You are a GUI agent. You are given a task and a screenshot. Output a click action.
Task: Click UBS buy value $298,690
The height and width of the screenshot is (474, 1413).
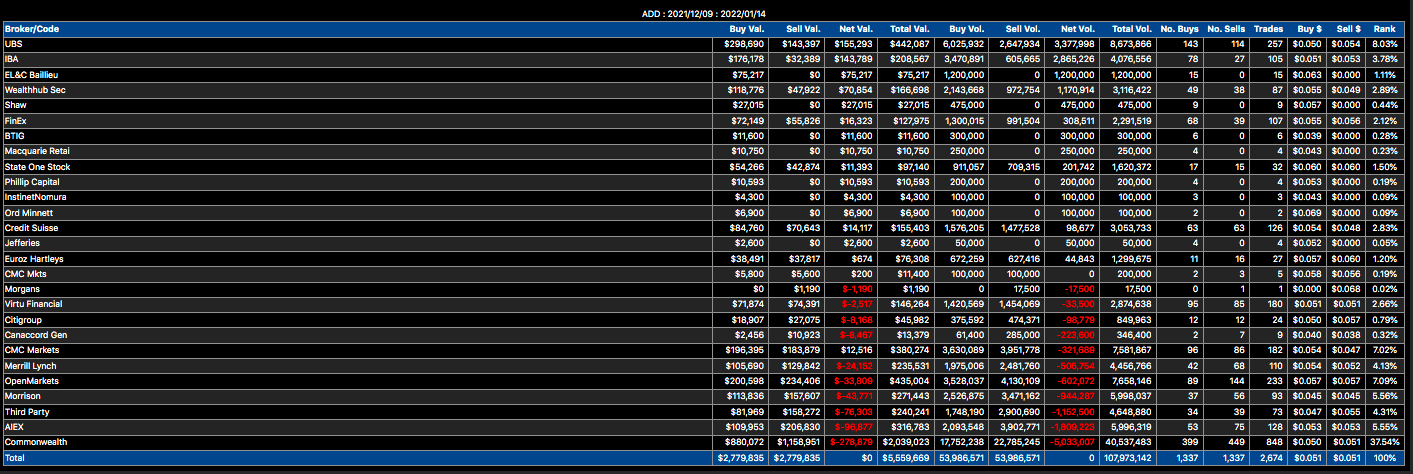[746, 44]
